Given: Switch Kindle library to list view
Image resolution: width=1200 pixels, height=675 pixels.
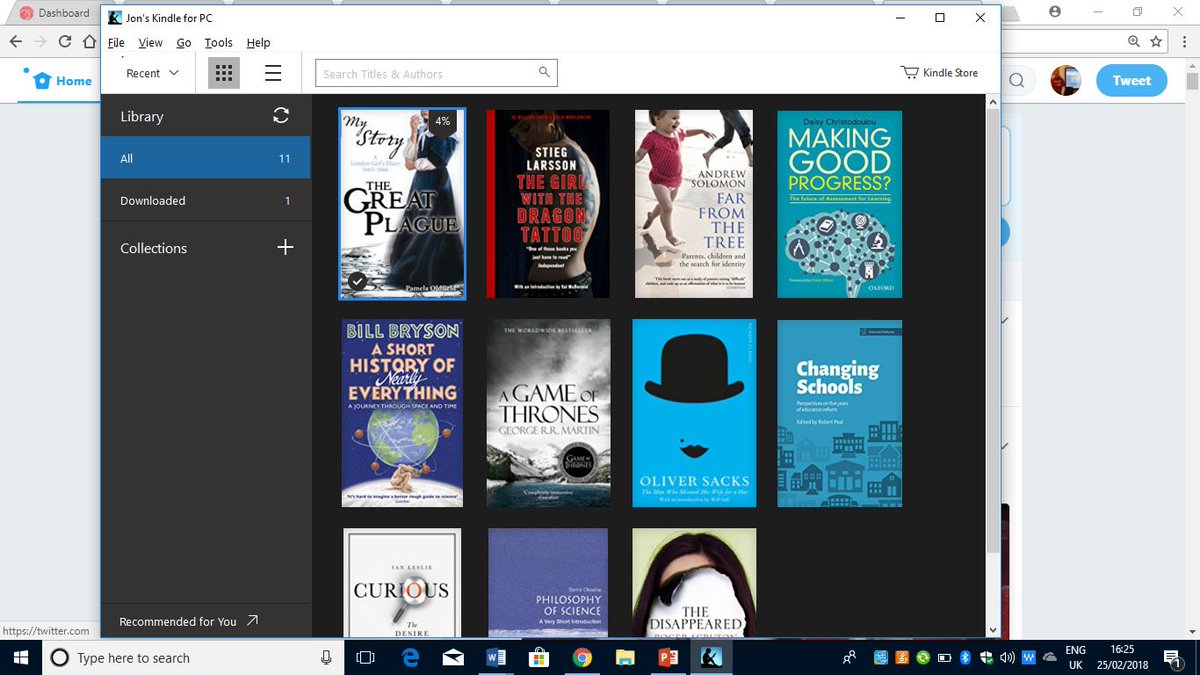Looking at the screenshot, I should [273, 73].
